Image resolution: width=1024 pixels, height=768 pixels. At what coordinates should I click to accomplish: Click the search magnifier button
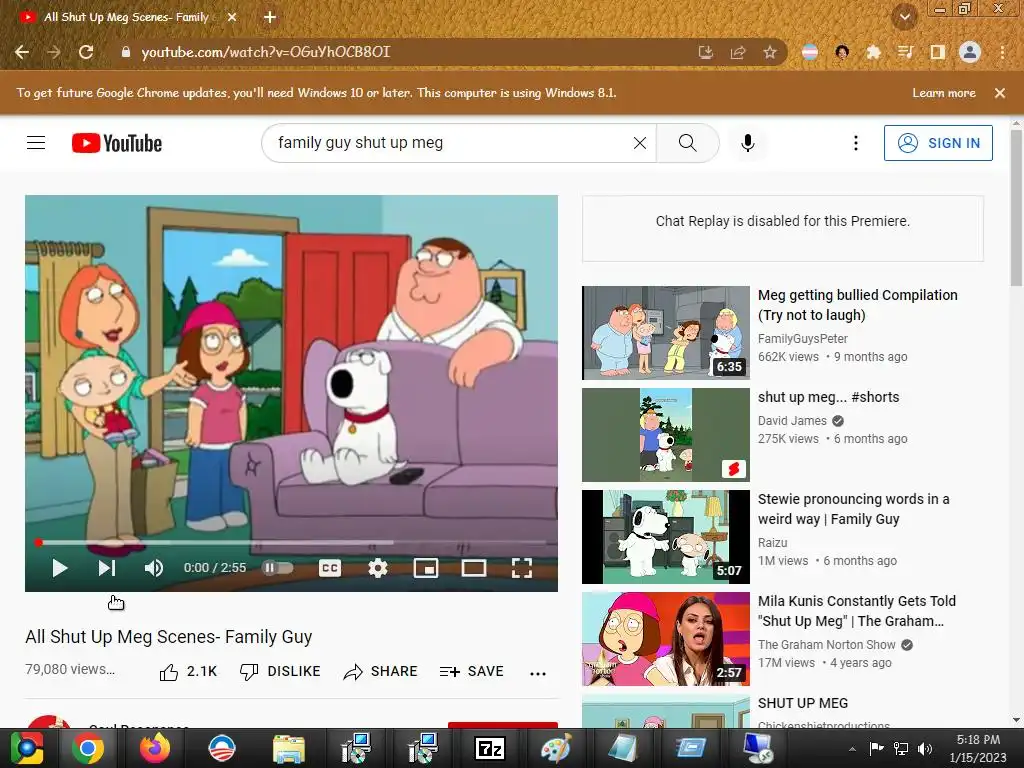point(687,142)
